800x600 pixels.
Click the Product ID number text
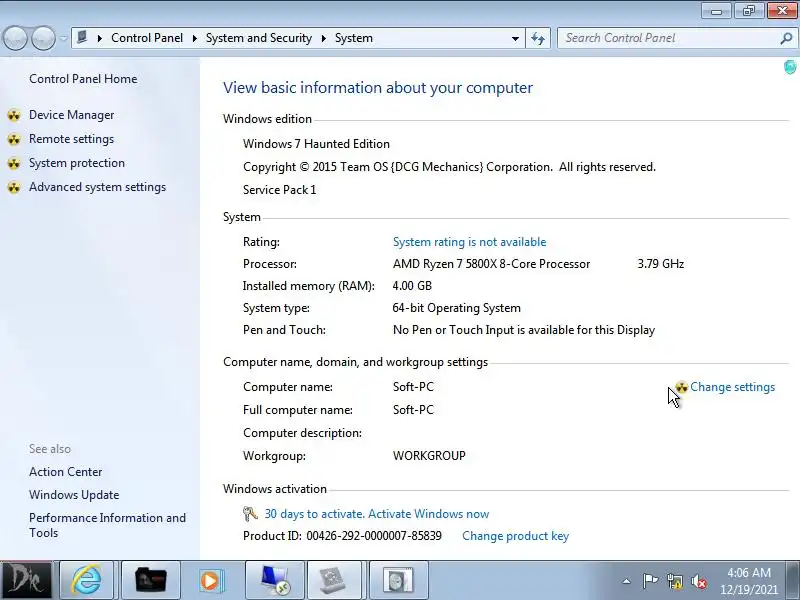click(374, 536)
